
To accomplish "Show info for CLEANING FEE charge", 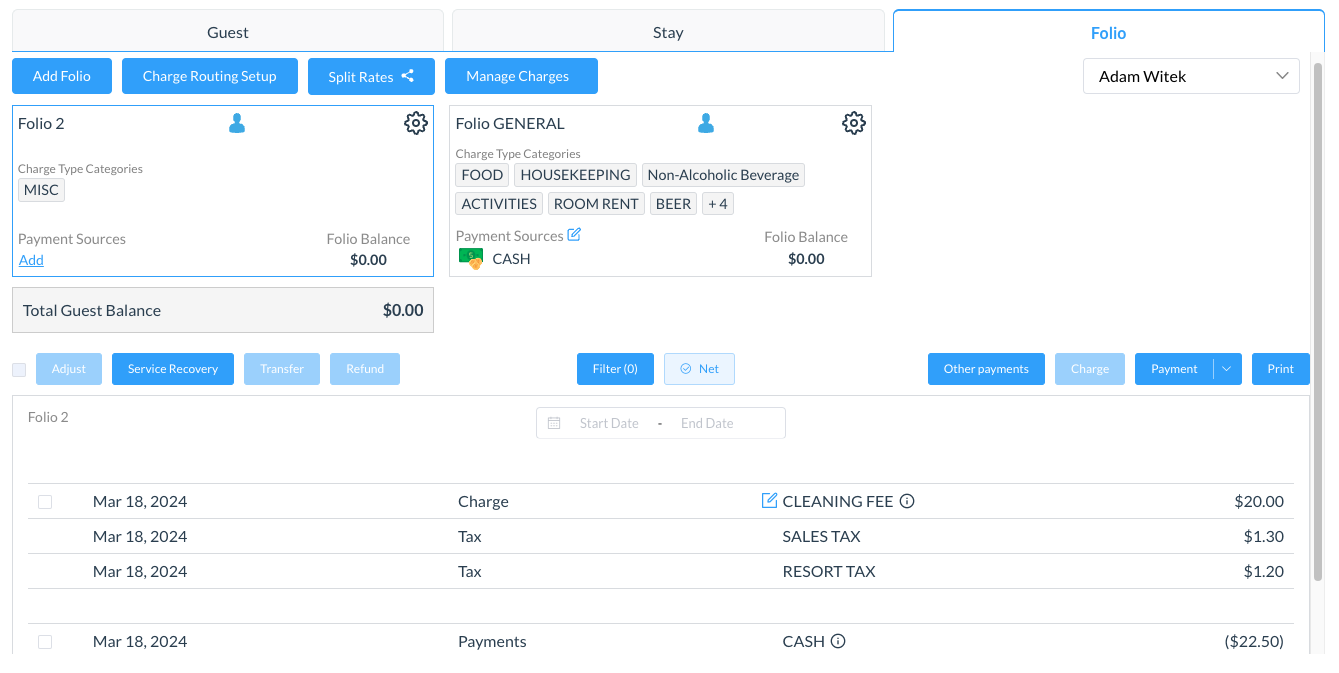I will [907, 501].
